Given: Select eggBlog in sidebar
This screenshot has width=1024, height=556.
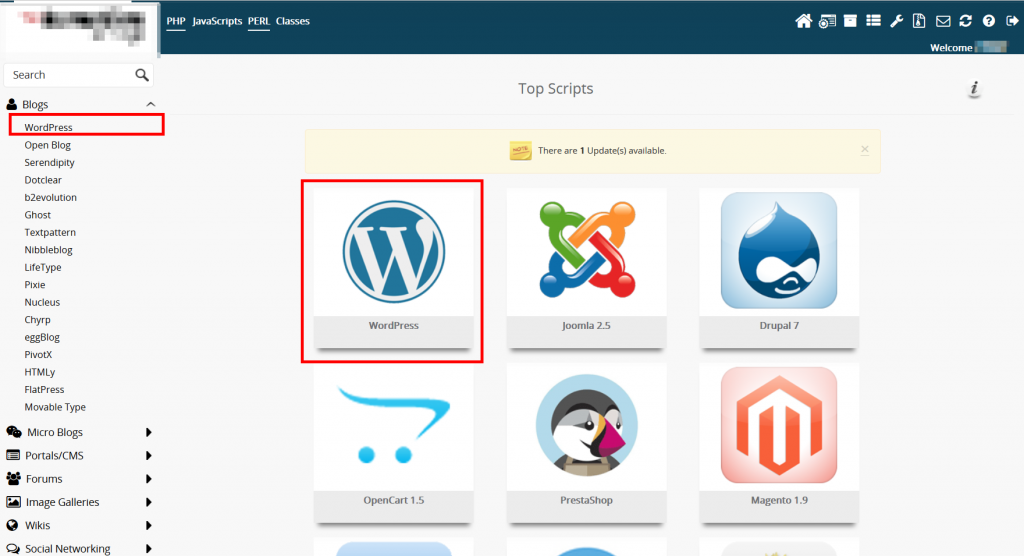Looking at the screenshot, I should (x=42, y=337).
